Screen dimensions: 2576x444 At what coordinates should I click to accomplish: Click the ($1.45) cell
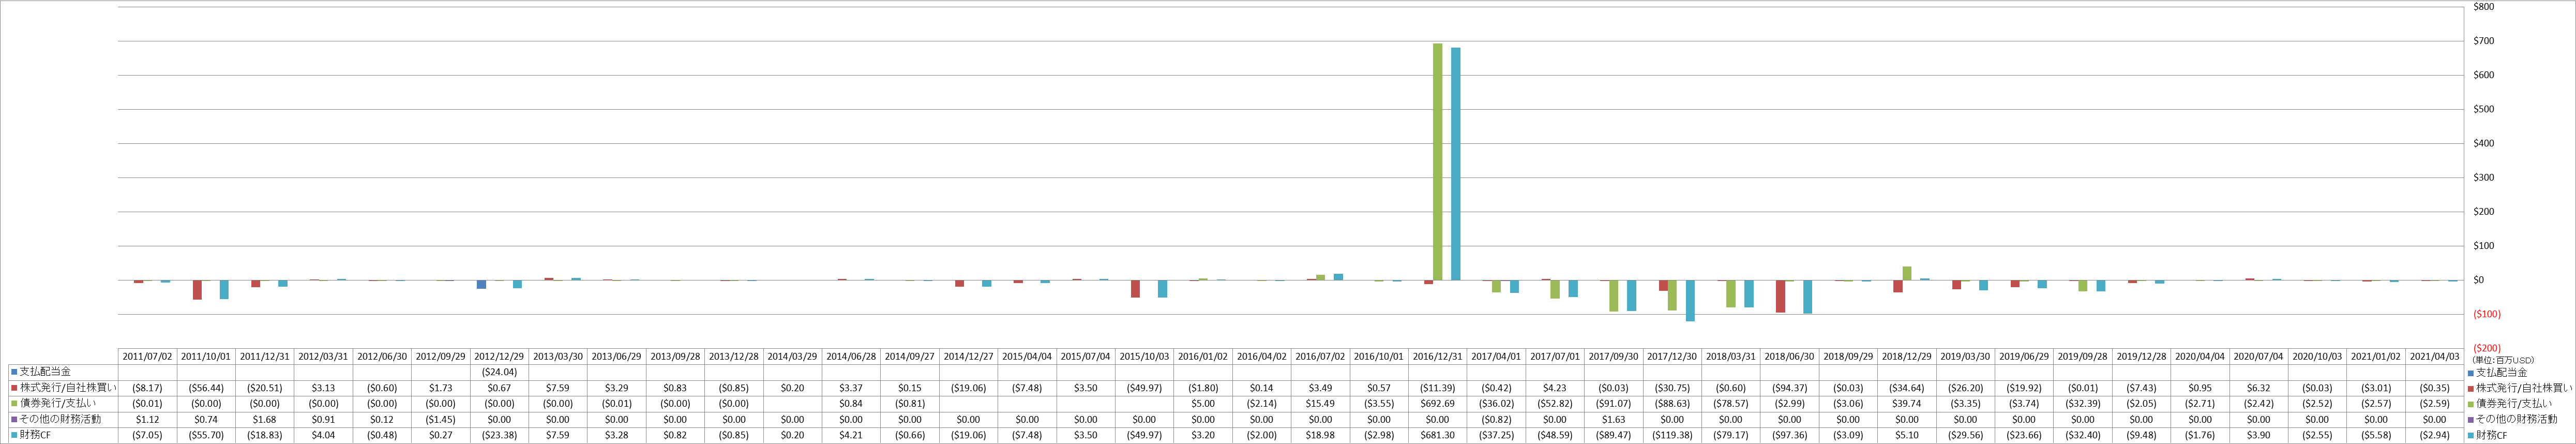point(440,420)
